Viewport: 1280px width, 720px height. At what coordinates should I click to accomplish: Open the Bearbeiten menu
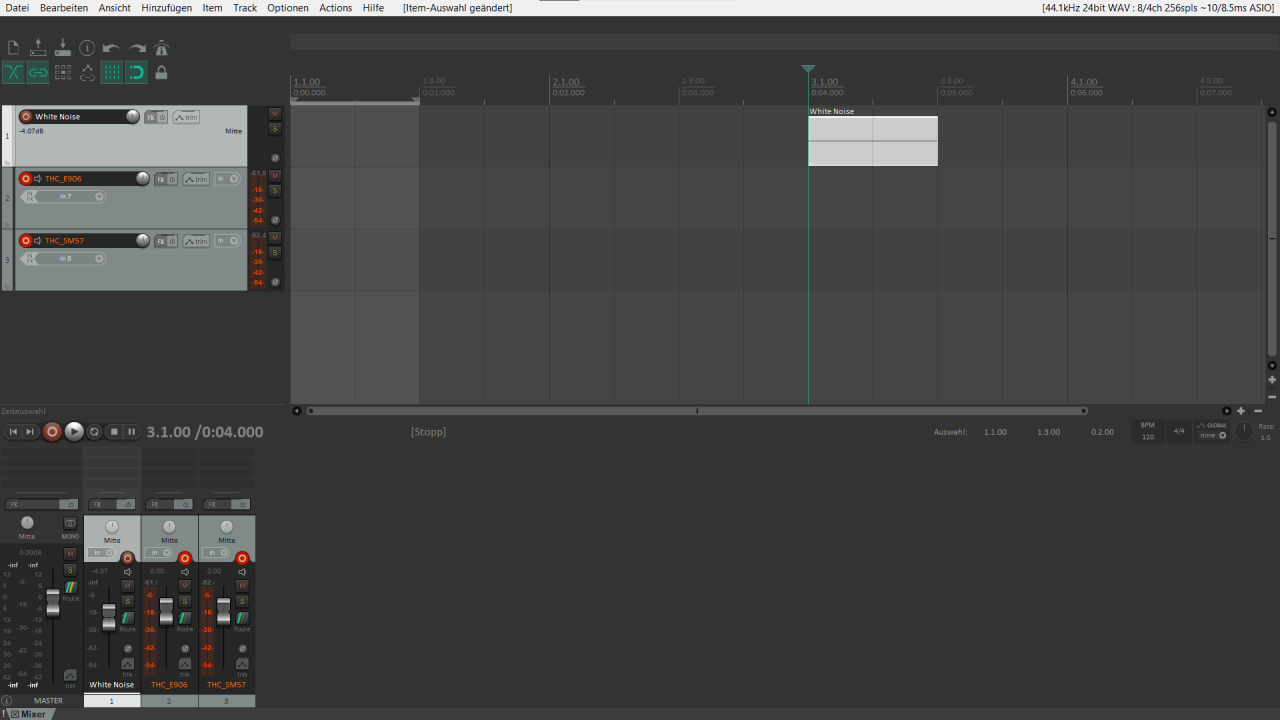pos(64,7)
